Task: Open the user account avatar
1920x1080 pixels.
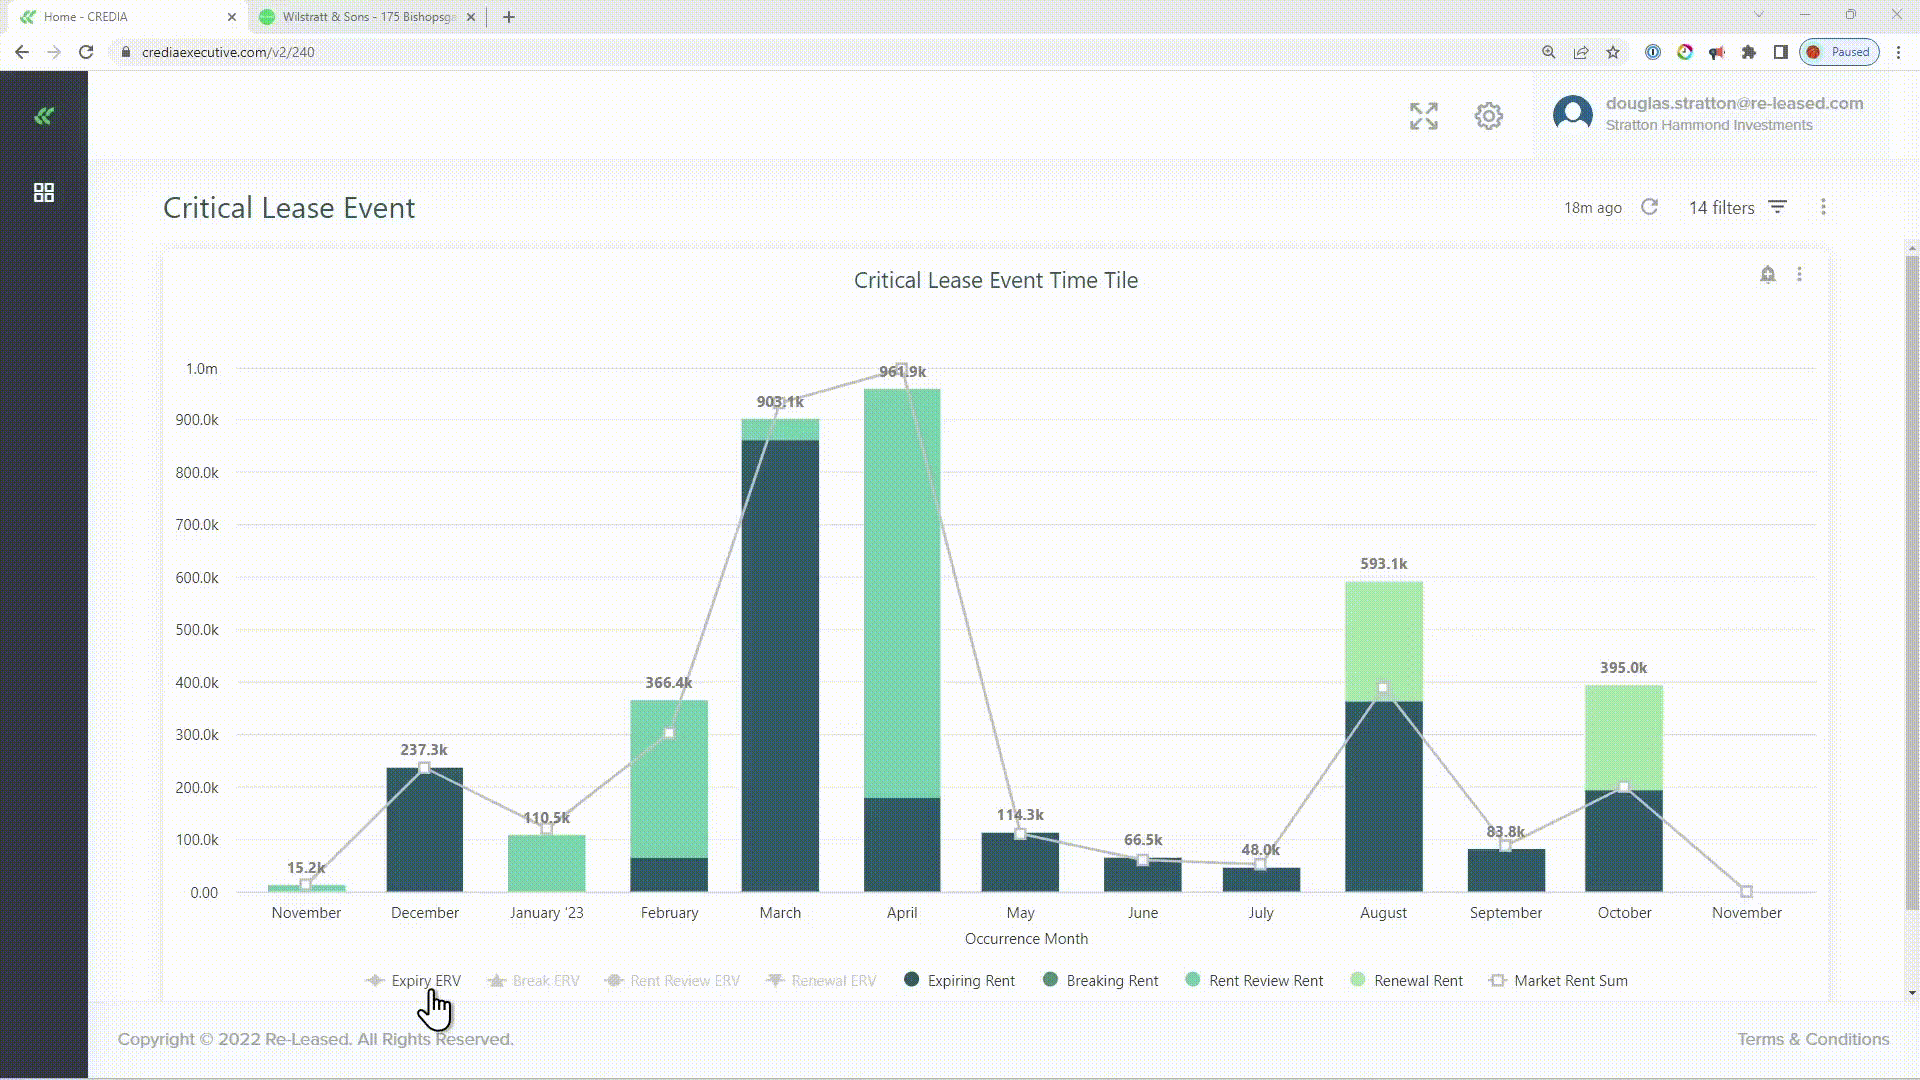Action: (x=1572, y=114)
